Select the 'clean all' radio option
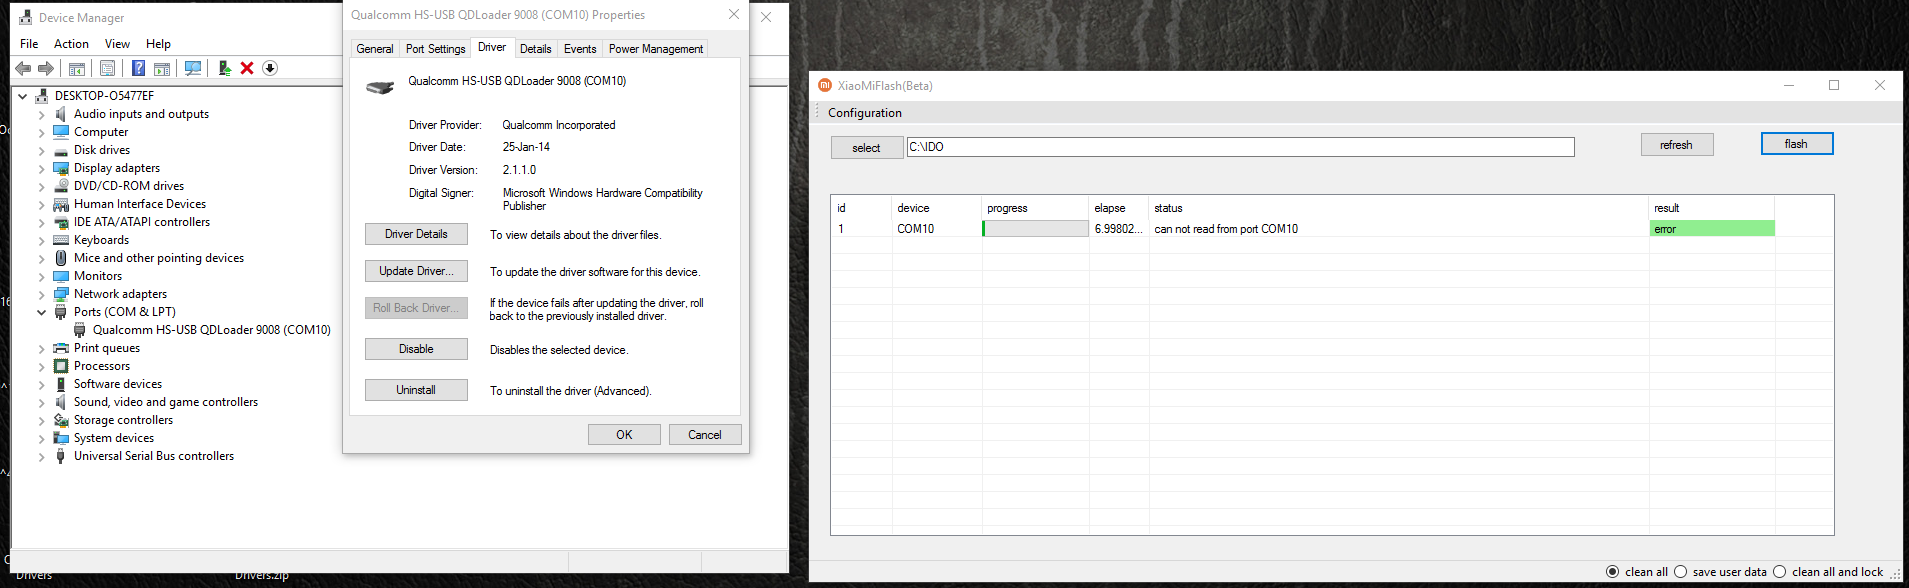 click(x=1612, y=572)
